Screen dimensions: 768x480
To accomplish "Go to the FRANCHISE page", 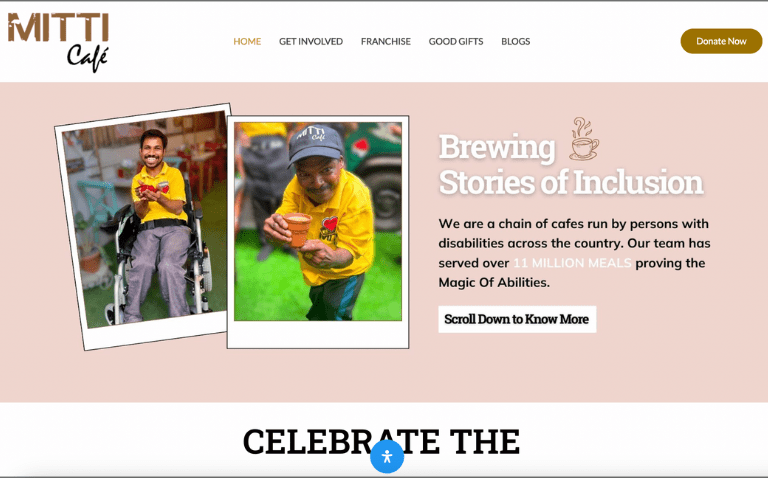I will pos(386,42).
